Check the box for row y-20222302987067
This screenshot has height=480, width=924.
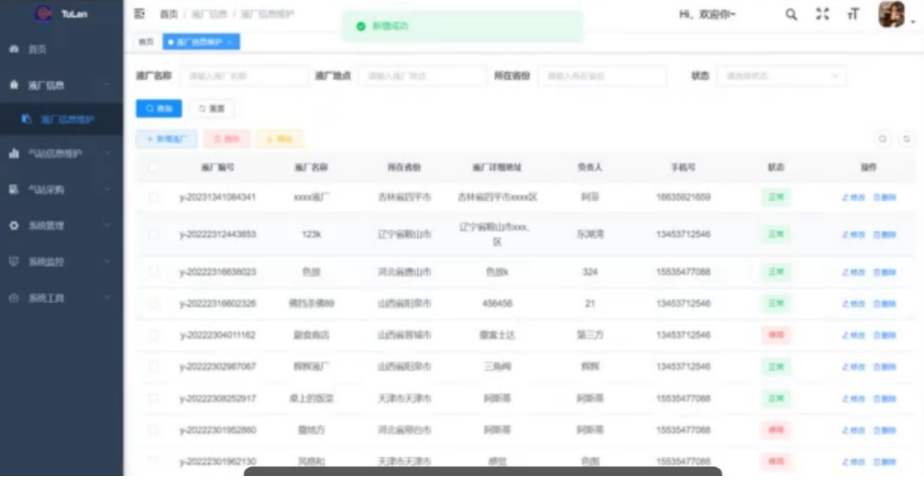pyautogui.click(x=153, y=367)
